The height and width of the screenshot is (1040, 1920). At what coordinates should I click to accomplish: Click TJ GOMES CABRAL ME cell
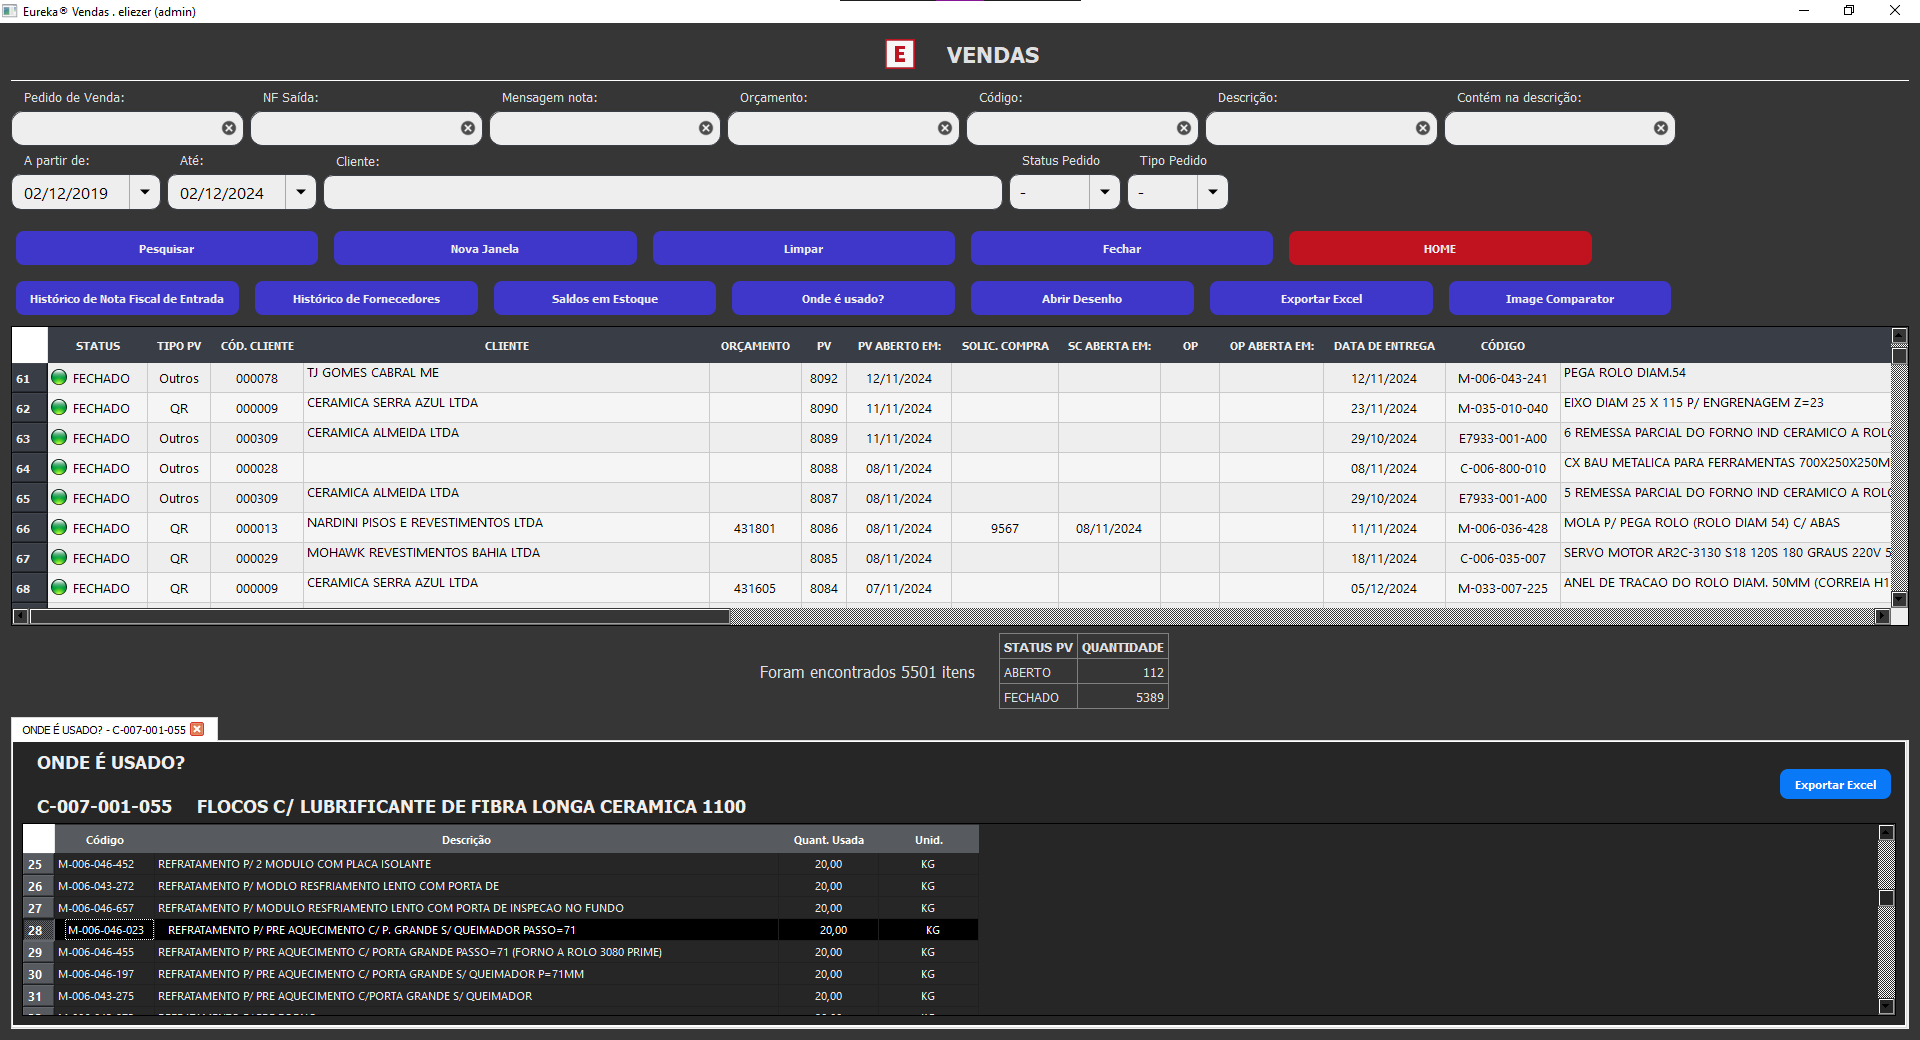pos(506,378)
